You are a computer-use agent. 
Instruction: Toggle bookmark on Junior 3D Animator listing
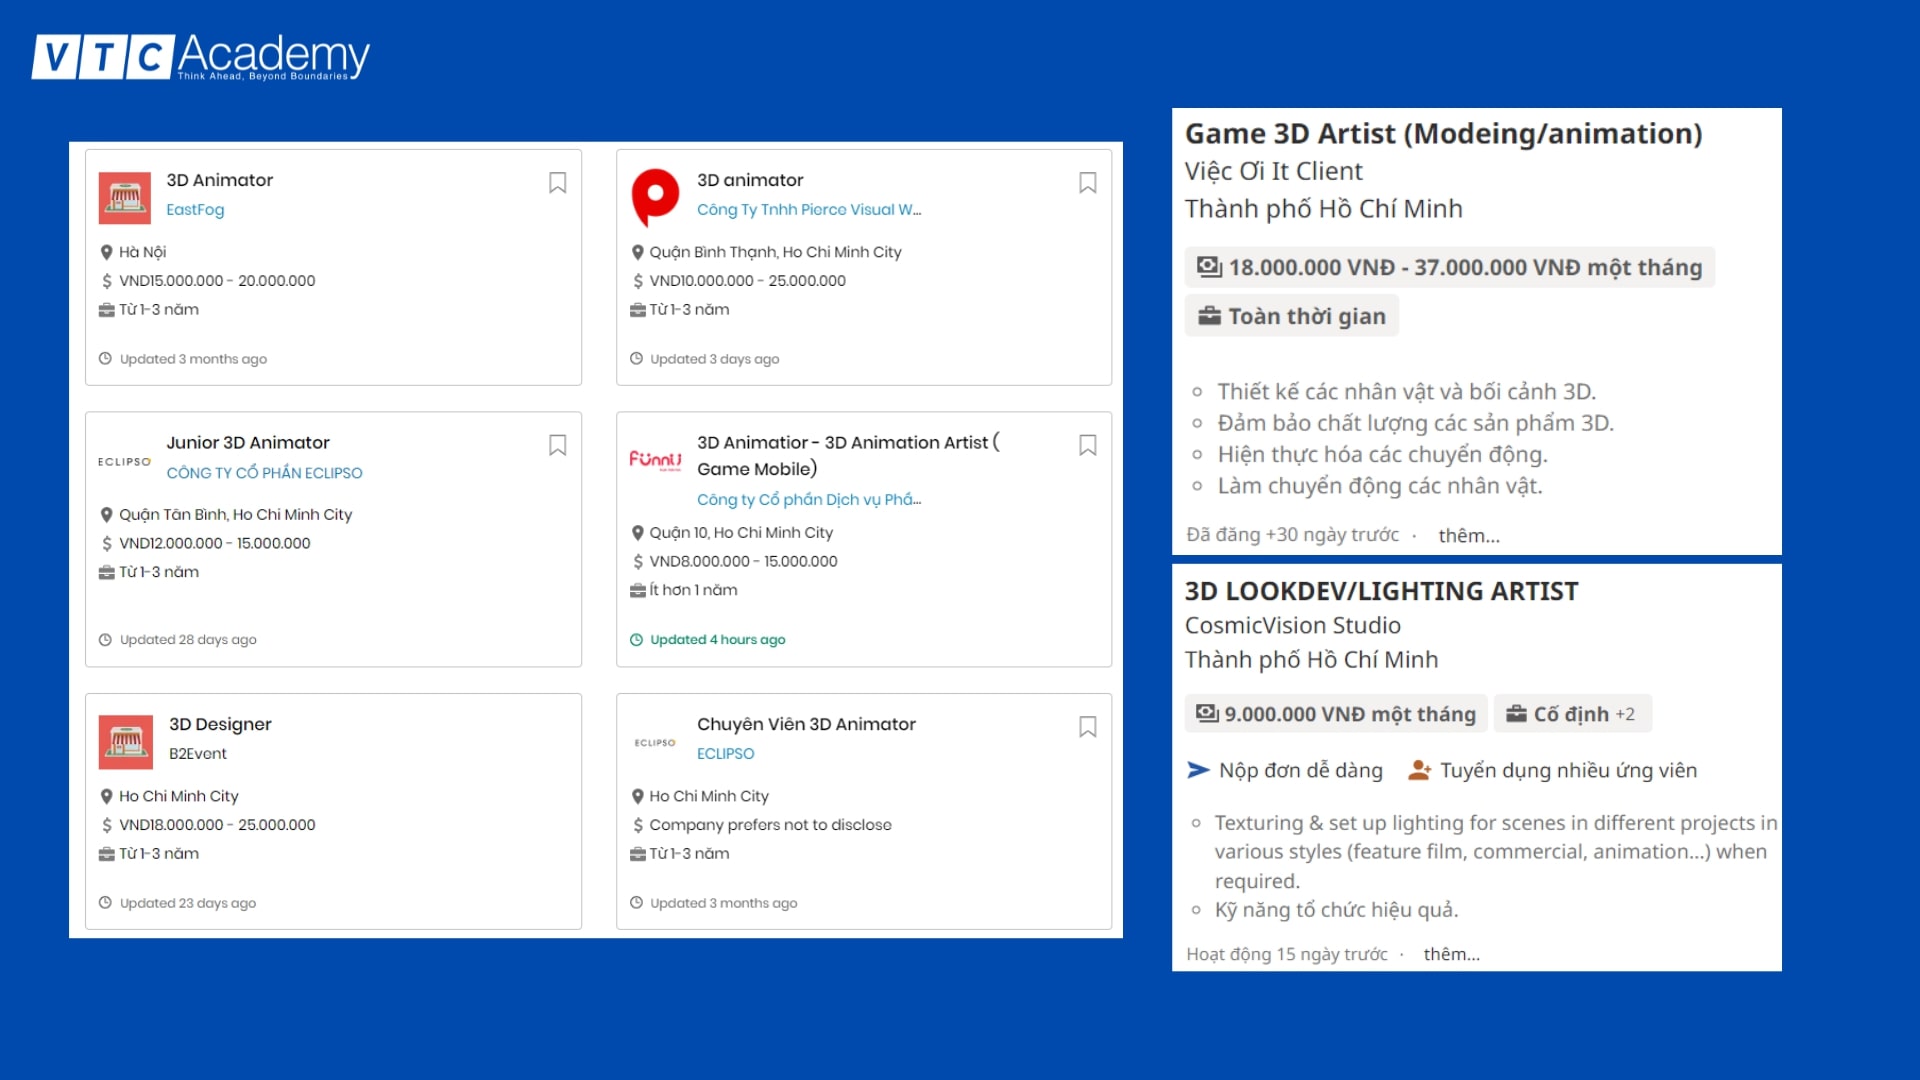[557, 445]
